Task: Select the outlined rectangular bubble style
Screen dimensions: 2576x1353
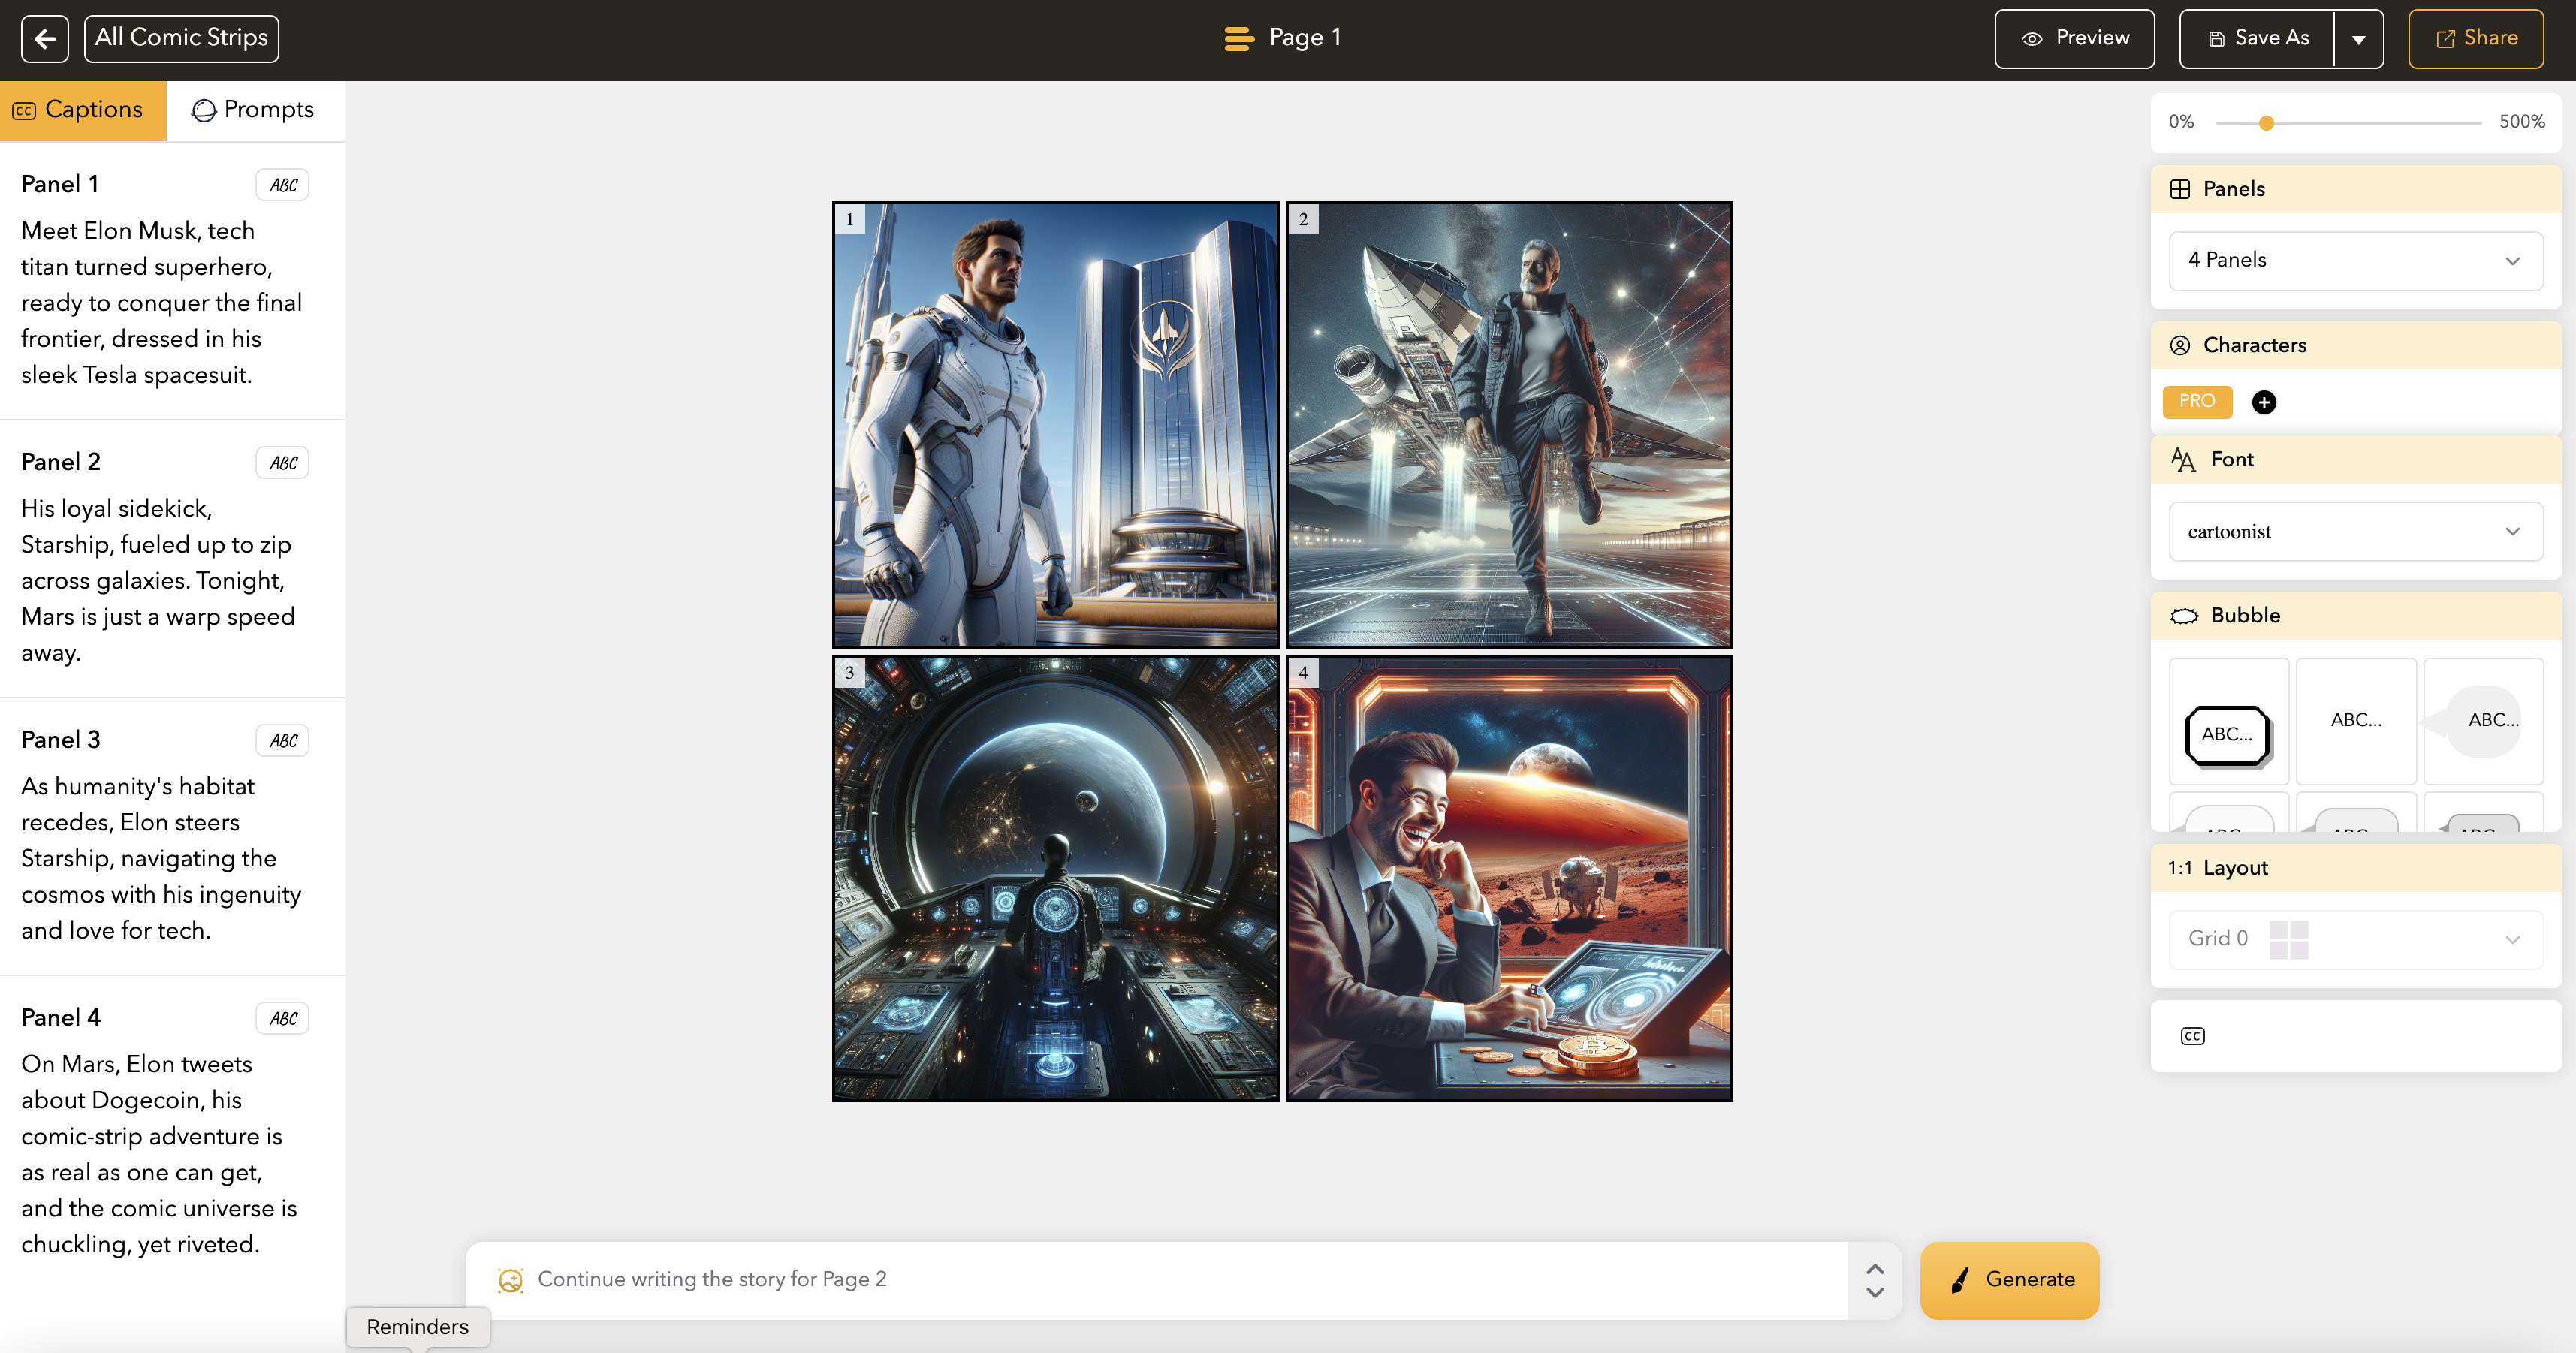Action: click(2227, 734)
